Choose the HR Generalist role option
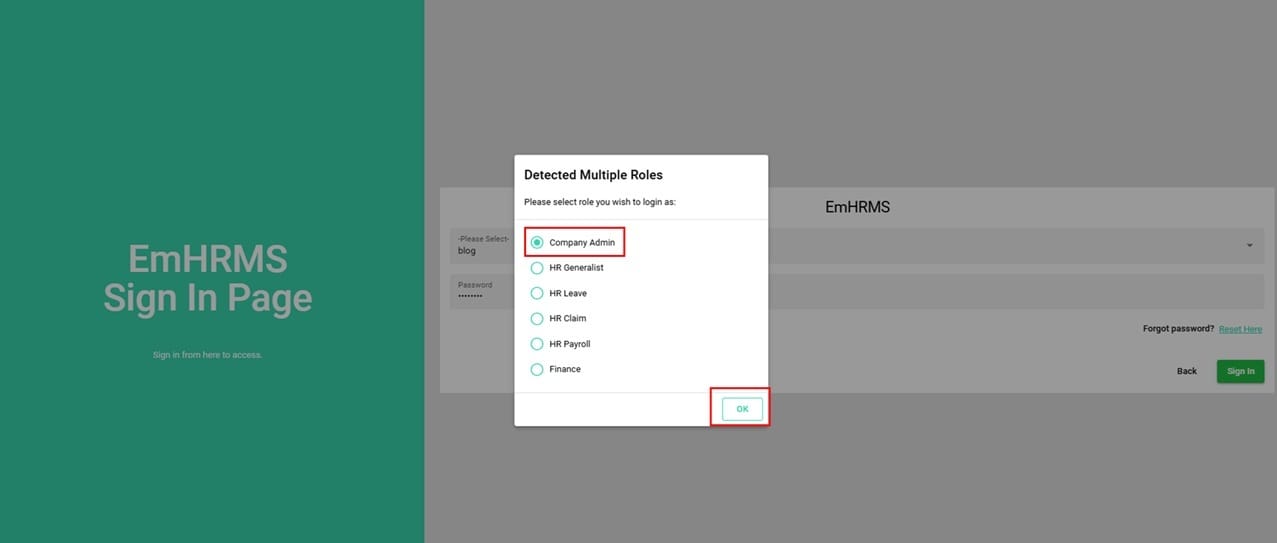Image resolution: width=1277 pixels, height=543 pixels. click(537, 268)
